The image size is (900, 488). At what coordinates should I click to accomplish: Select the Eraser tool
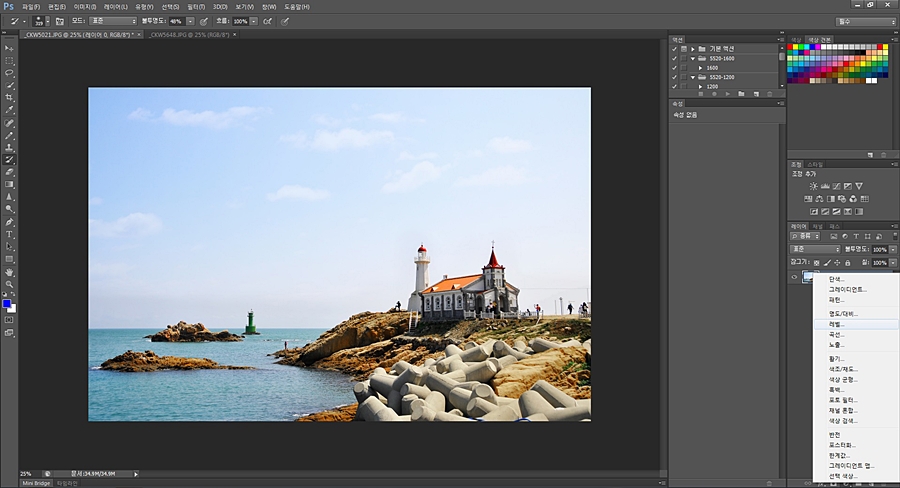[9, 171]
